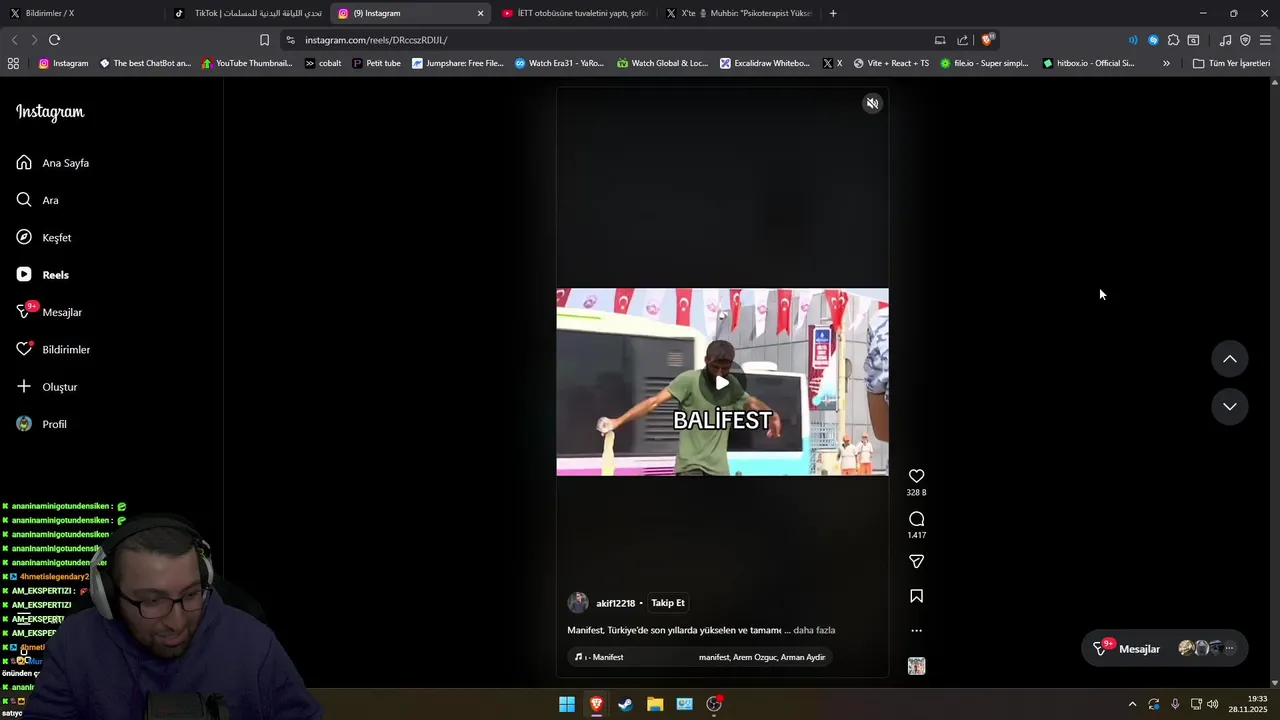Open volume control in system tray

(x=1213, y=704)
